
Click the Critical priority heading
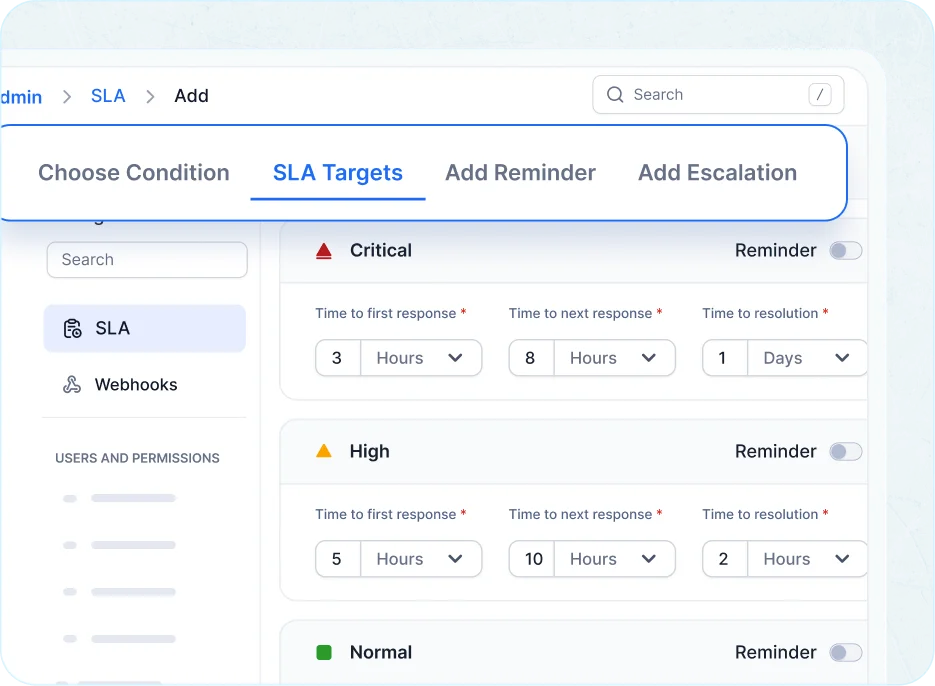click(380, 251)
